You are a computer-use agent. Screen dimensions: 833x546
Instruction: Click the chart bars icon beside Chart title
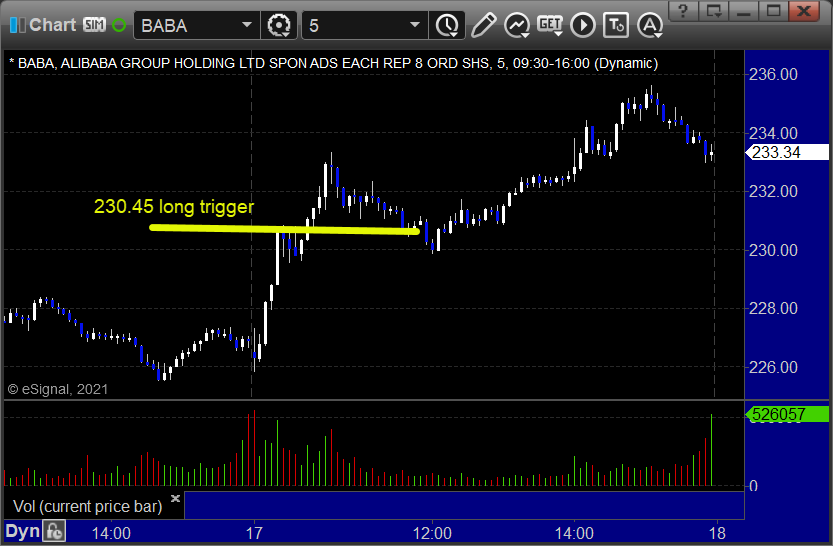pyautogui.click(x=17, y=25)
